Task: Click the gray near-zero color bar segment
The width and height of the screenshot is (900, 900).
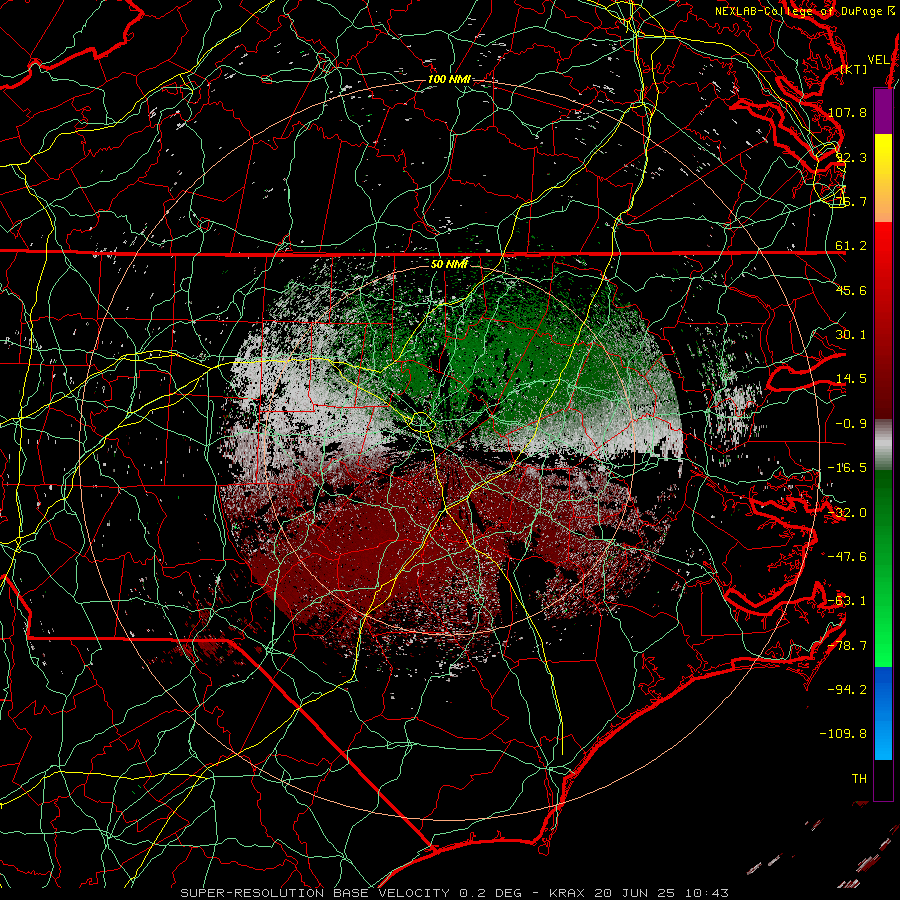Action: tap(883, 445)
